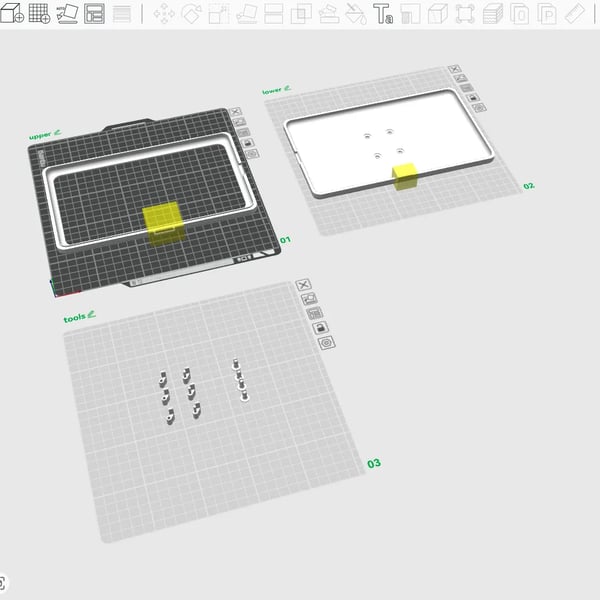Click the Arrange all objects toolbar icon
Viewport: 600px width, 600px height.
tap(94, 13)
